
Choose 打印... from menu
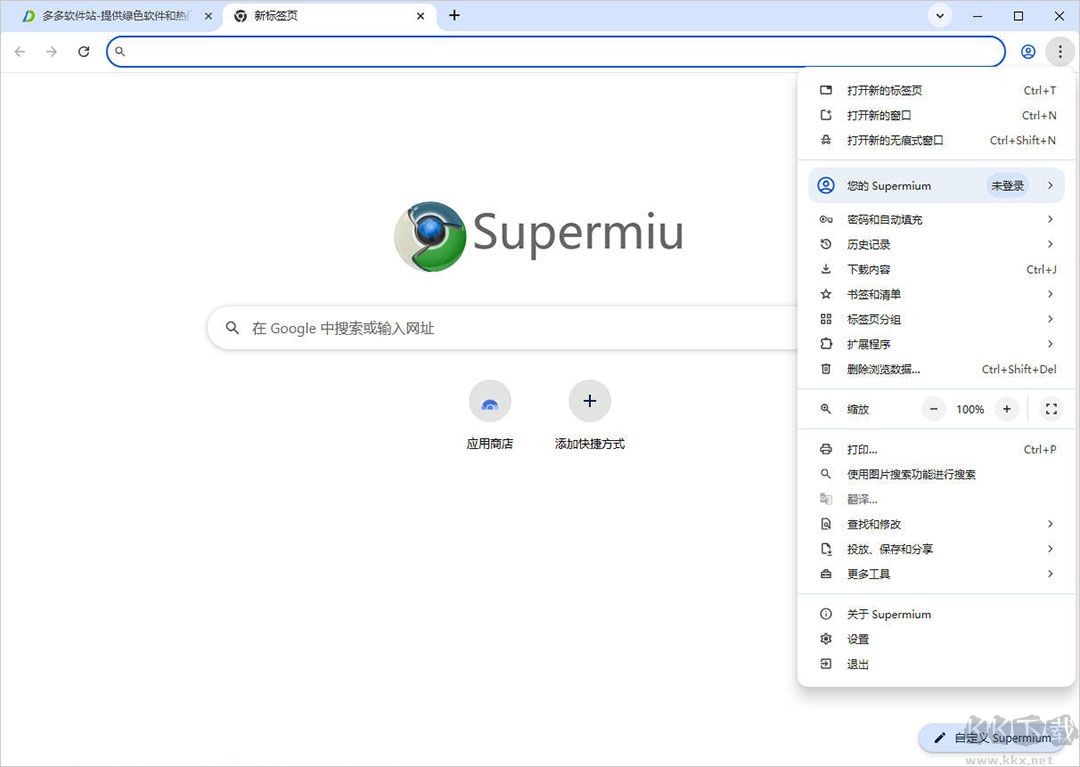[x=937, y=449]
